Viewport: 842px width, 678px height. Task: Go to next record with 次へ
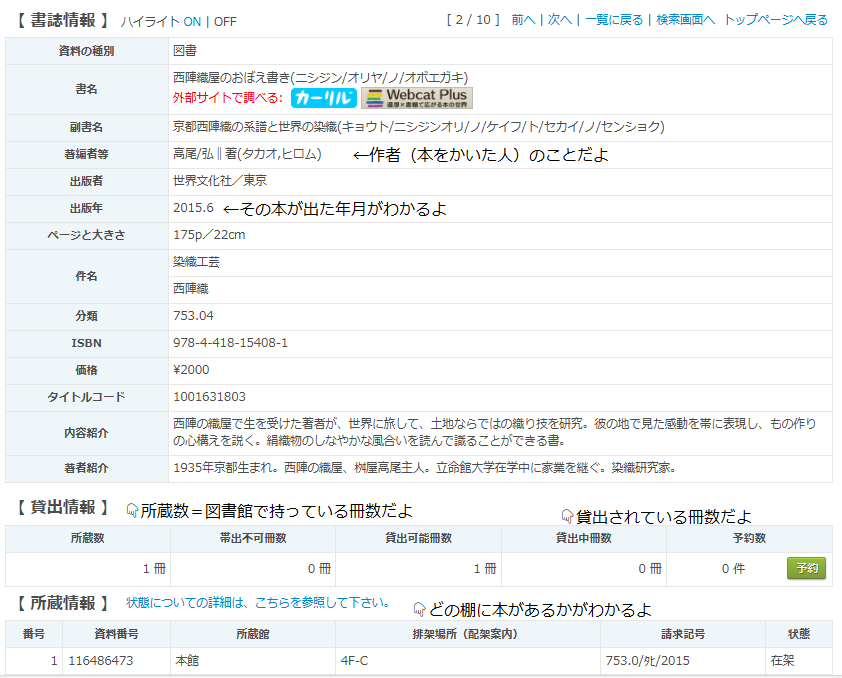click(x=559, y=20)
